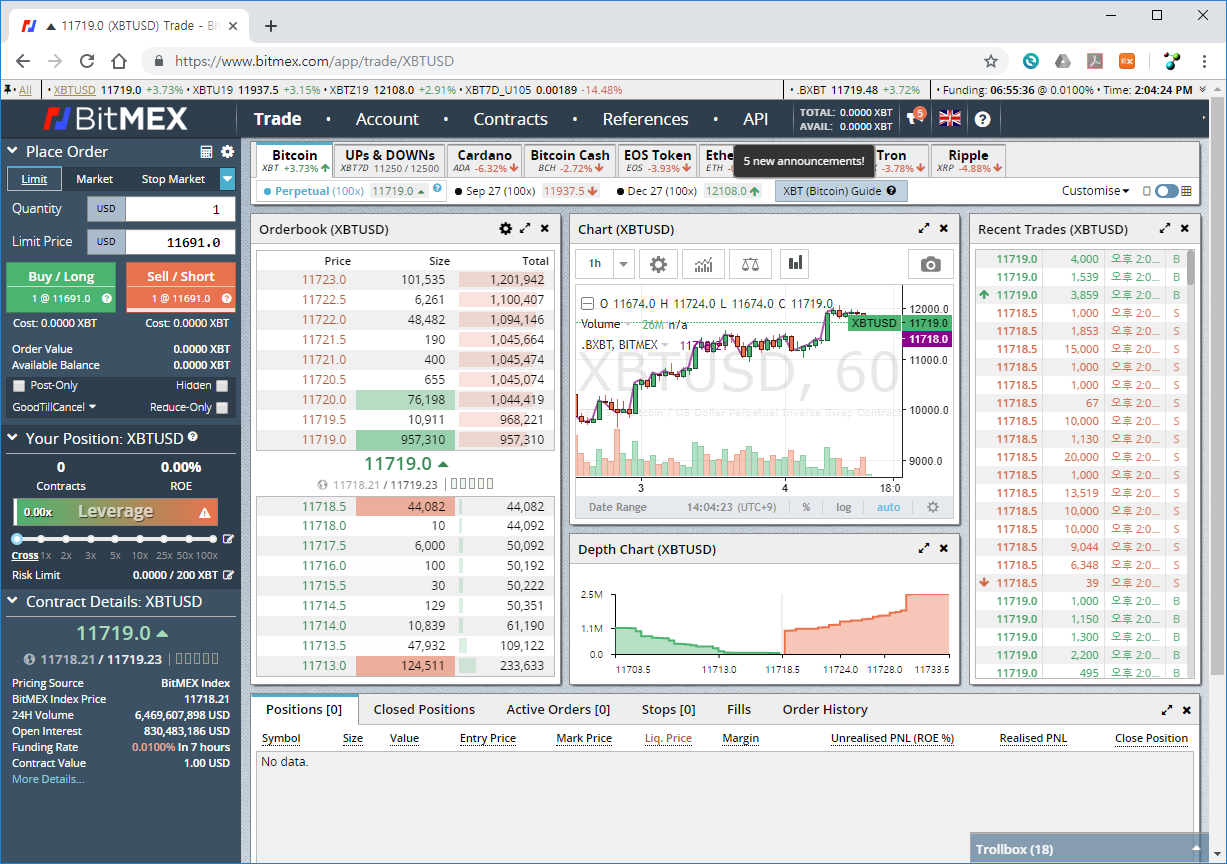The image size is (1227, 864).
Task: Open the Volume indicator dropdown on chart
Action: (630, 324)
